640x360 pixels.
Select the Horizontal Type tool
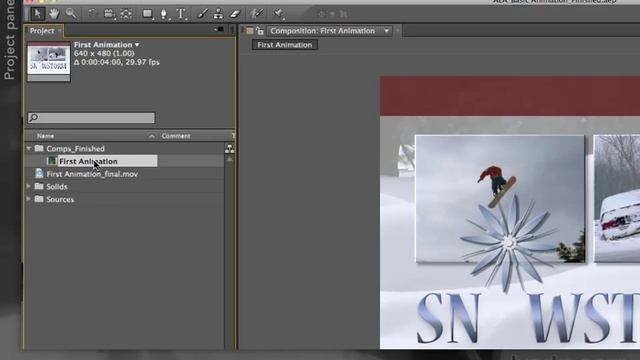coord(181,14)
